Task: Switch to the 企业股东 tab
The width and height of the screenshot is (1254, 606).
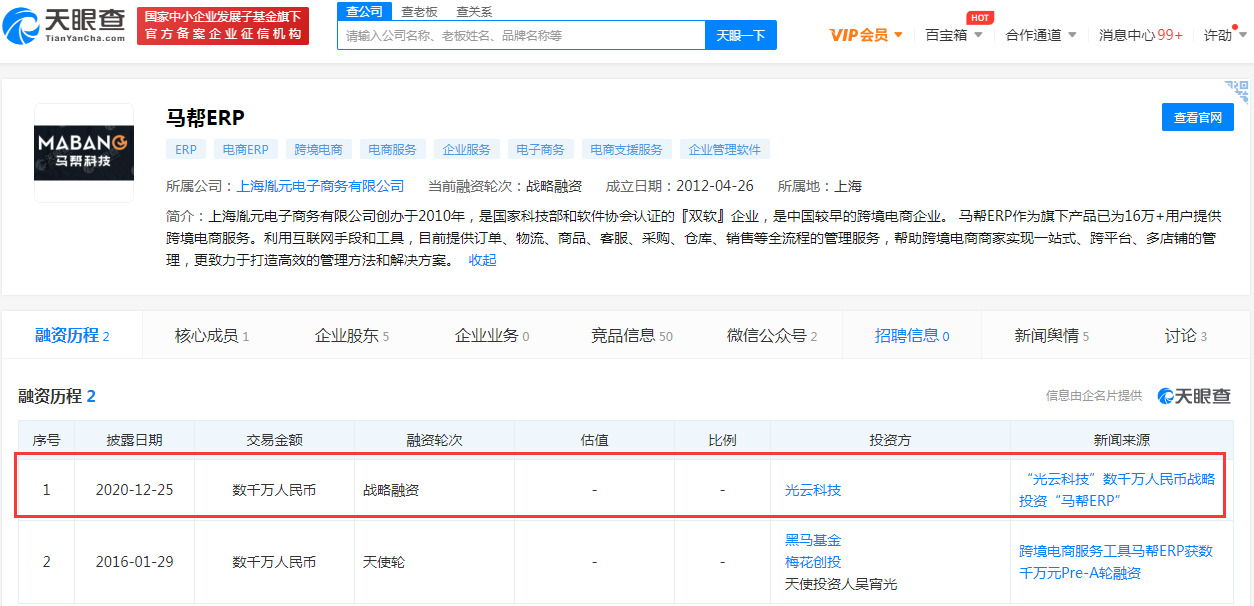Action: [352, 336]
